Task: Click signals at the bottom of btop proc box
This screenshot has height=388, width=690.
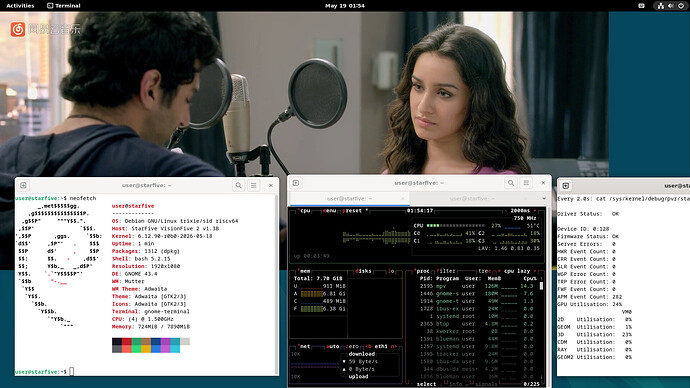Action: tap(485, 384)
